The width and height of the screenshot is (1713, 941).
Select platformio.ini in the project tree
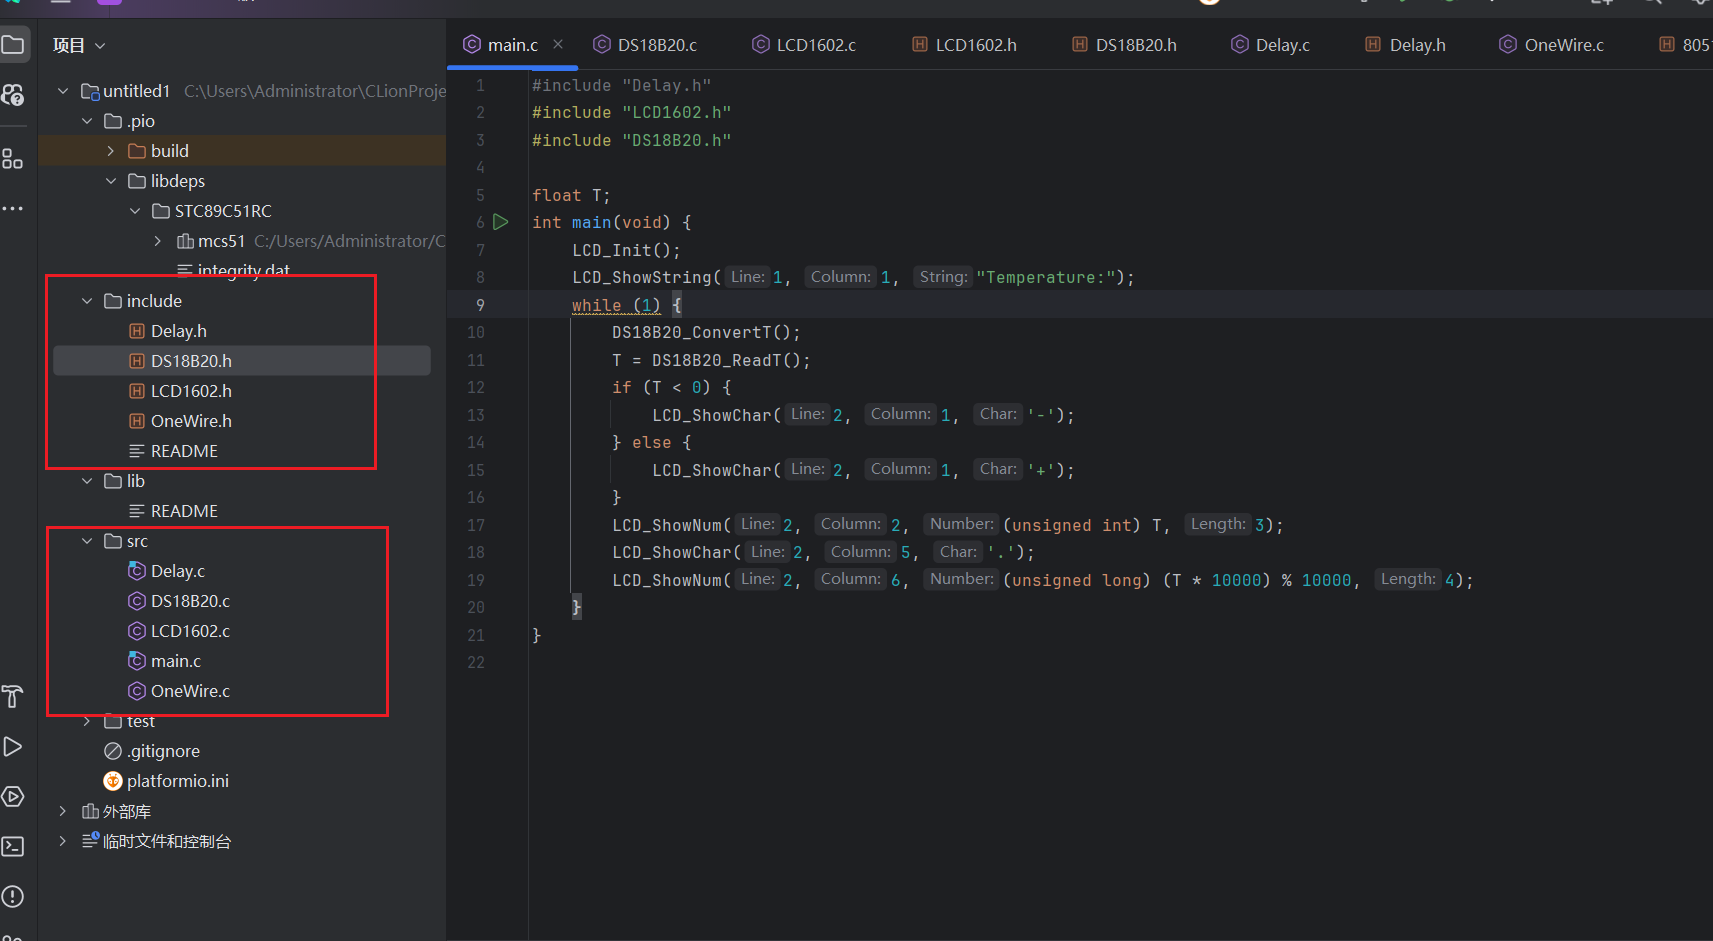point(178,780)
